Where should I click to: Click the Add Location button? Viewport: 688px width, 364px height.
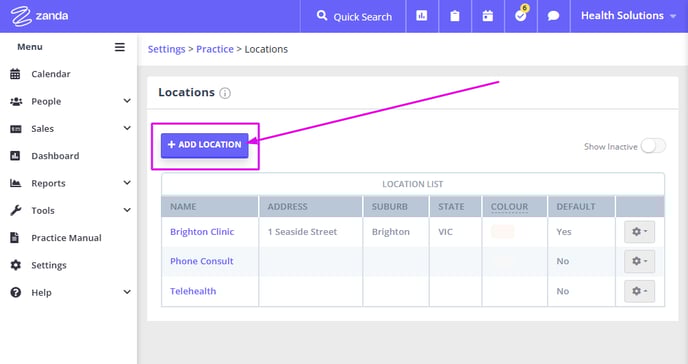point(204,145)
